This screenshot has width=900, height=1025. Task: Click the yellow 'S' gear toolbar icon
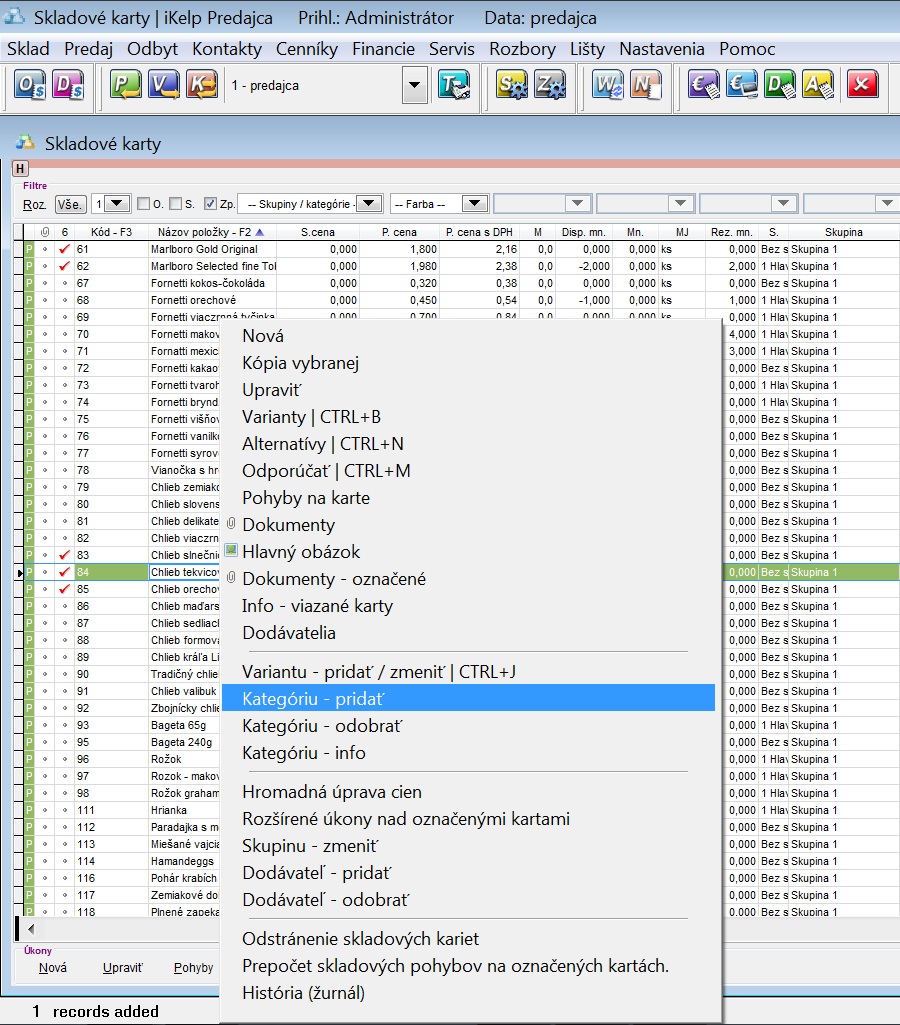click(512, 86)
